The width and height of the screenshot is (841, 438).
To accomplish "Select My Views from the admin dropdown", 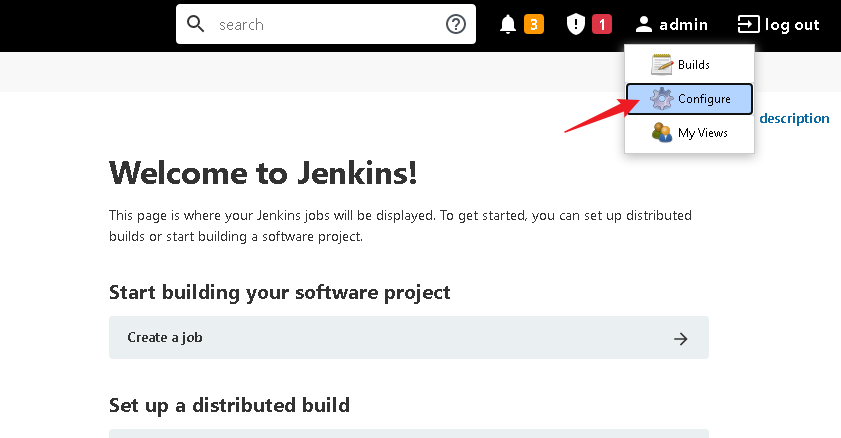I will (690, 132).
